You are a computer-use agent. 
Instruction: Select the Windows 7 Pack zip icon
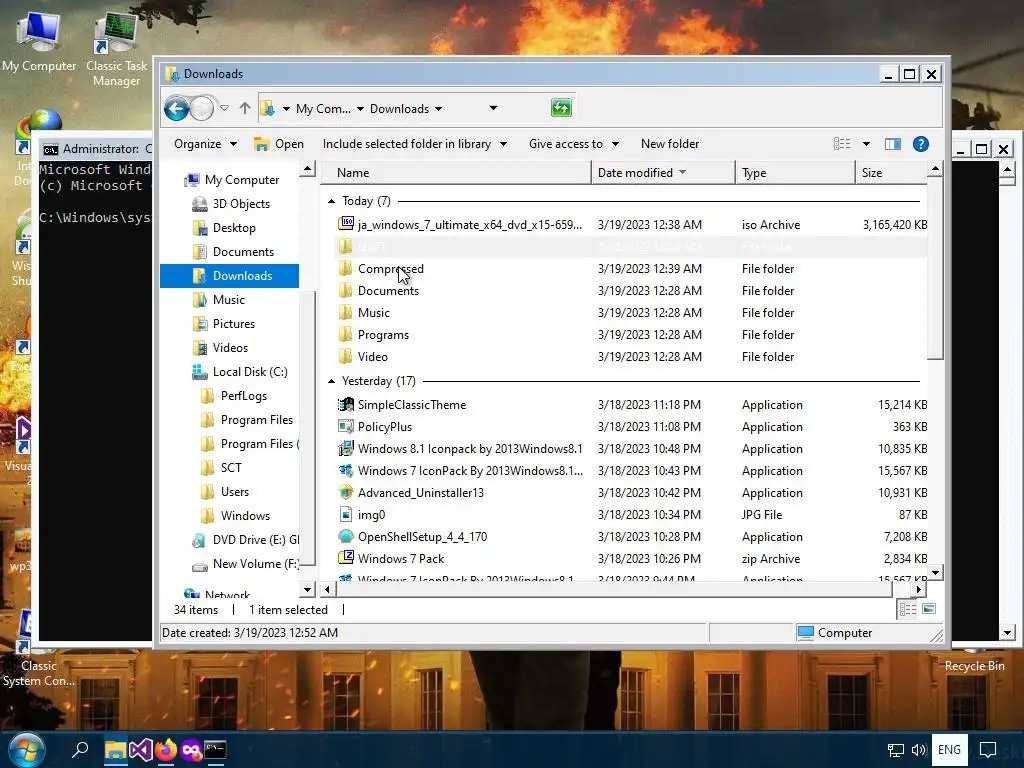point(346,558)
